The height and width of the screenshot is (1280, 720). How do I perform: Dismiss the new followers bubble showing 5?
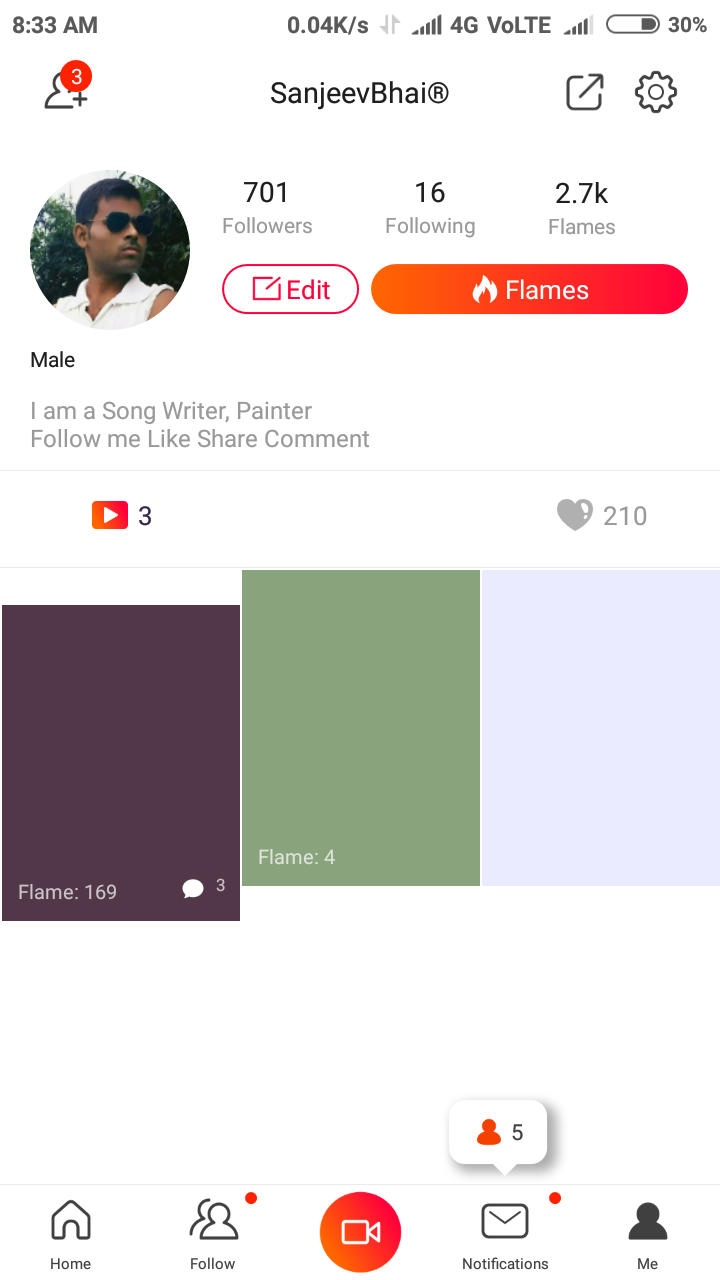tap(497, 1131)
